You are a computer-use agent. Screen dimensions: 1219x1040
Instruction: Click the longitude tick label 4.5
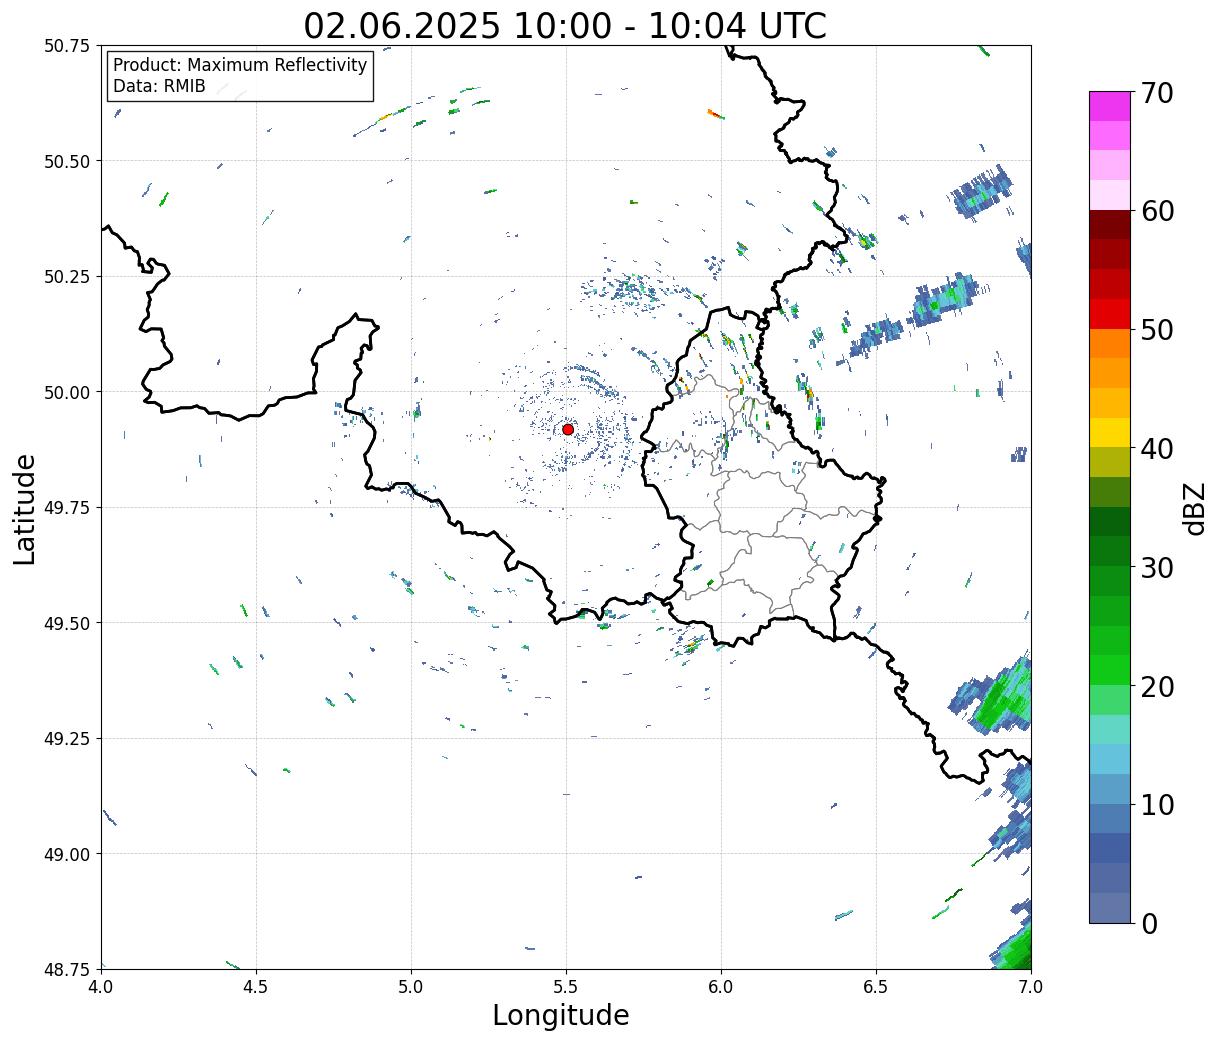[x=256, y=986]
